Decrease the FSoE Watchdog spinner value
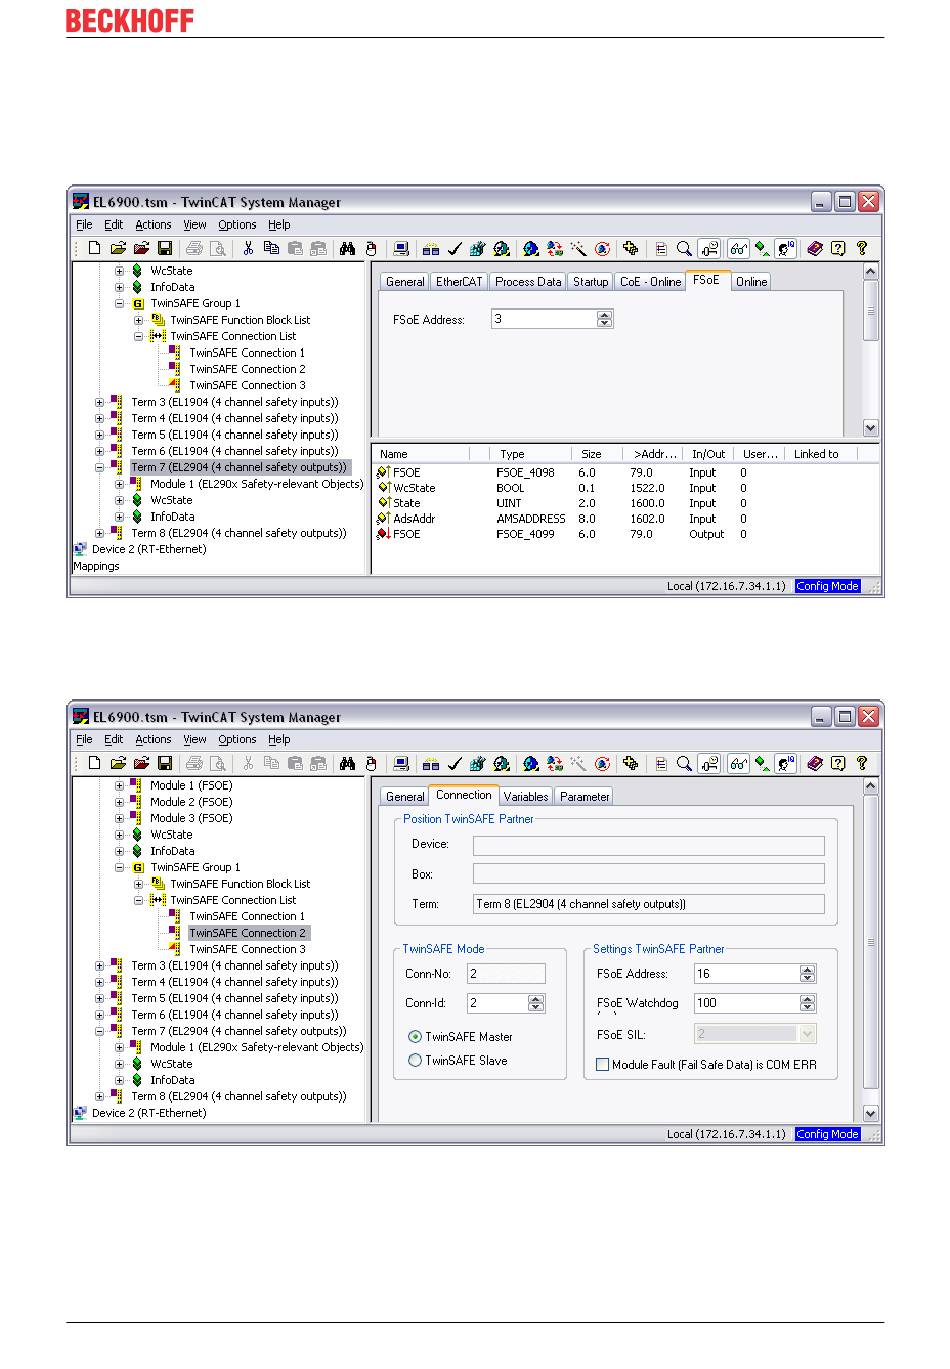950x1369 pixels. (x=808, y=1007)
